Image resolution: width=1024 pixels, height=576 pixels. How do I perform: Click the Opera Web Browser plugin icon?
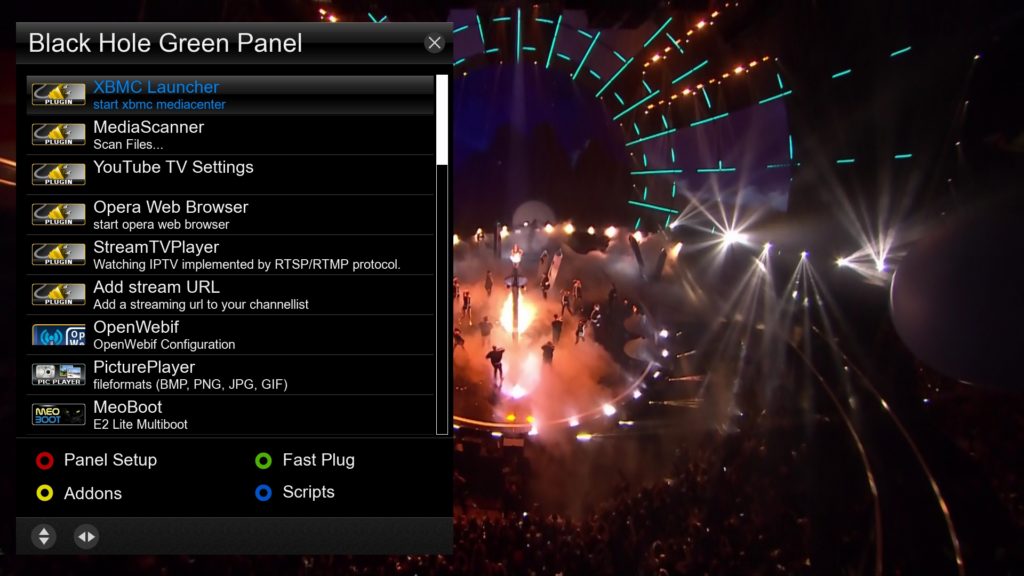pos(59,214)
